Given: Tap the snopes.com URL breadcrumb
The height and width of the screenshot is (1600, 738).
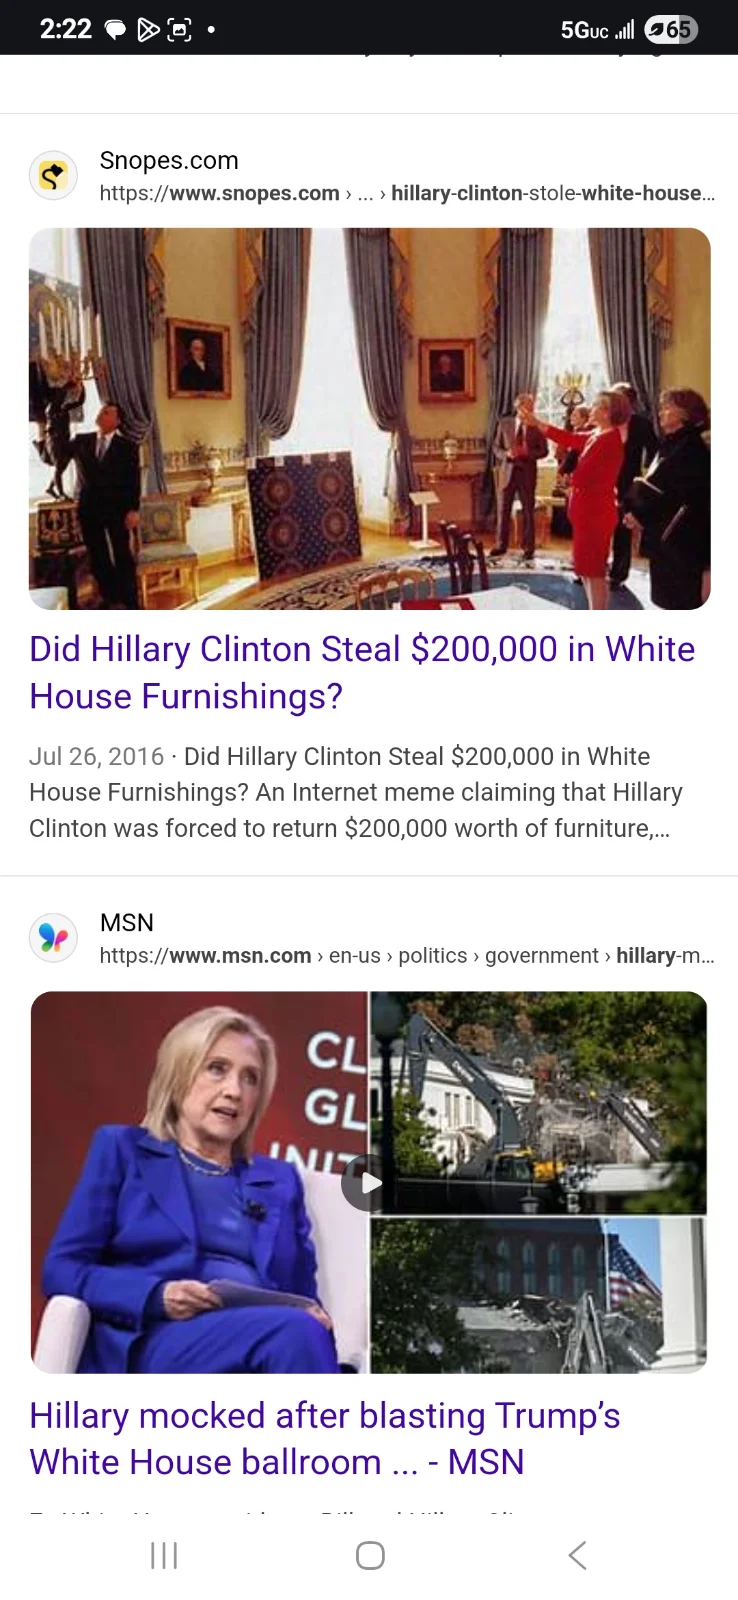Looking at the screenshot, I should (x=407, y=193).
